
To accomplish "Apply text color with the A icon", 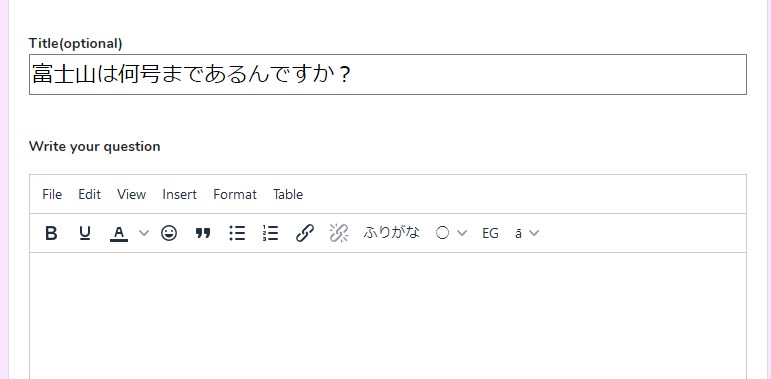I will coord(119,233).
